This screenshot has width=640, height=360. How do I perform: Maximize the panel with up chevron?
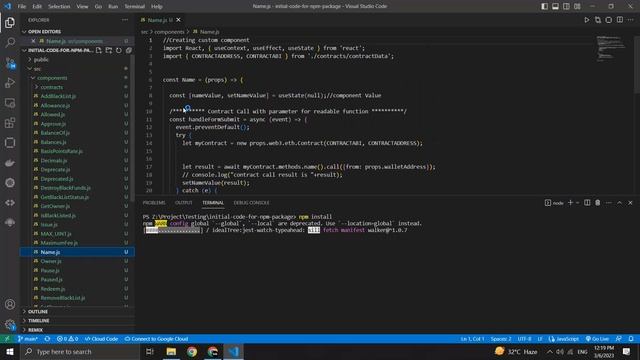coord(619,202)
